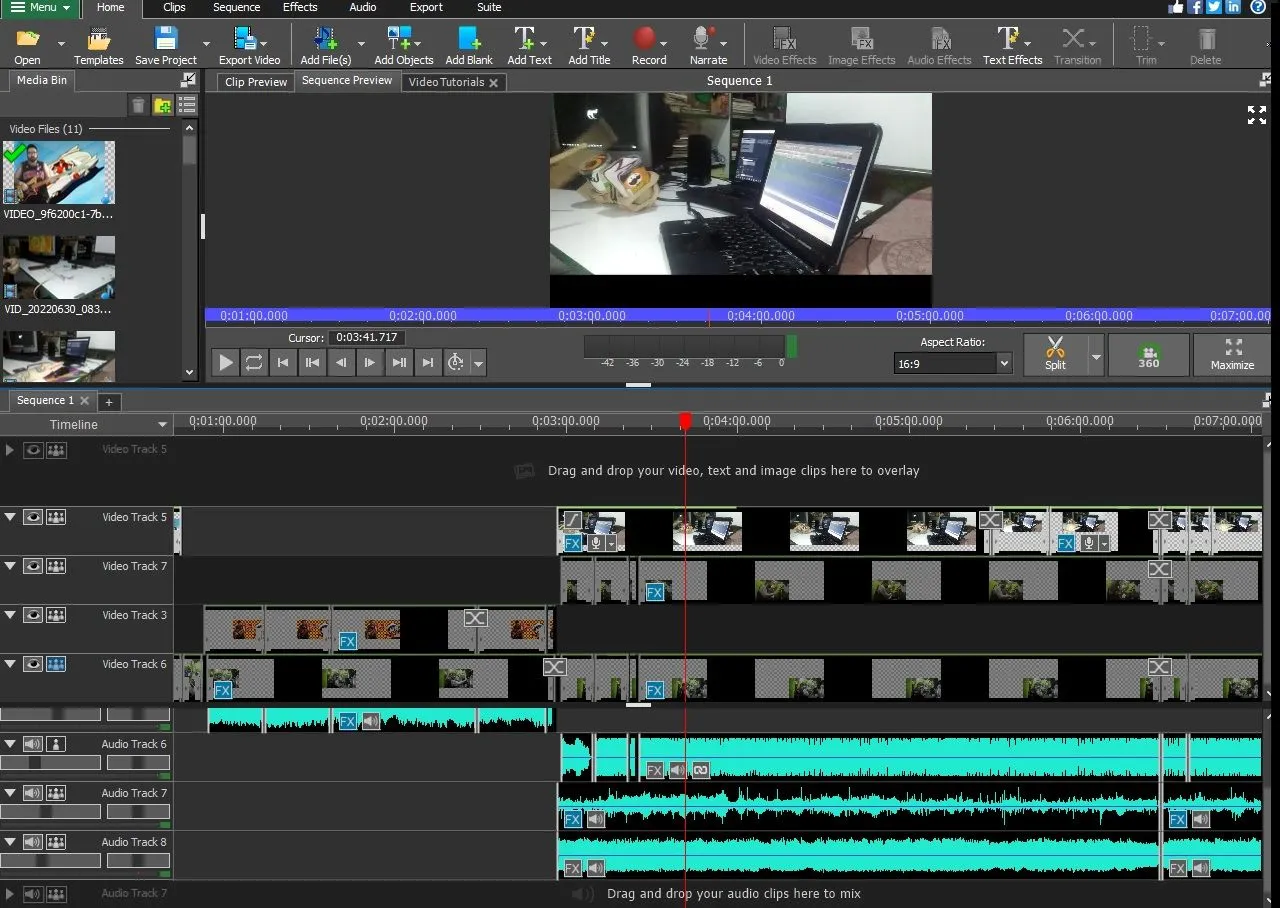Click the Split button
The width and height of the screenshot is (1280, 908).
click(1055, 355)
